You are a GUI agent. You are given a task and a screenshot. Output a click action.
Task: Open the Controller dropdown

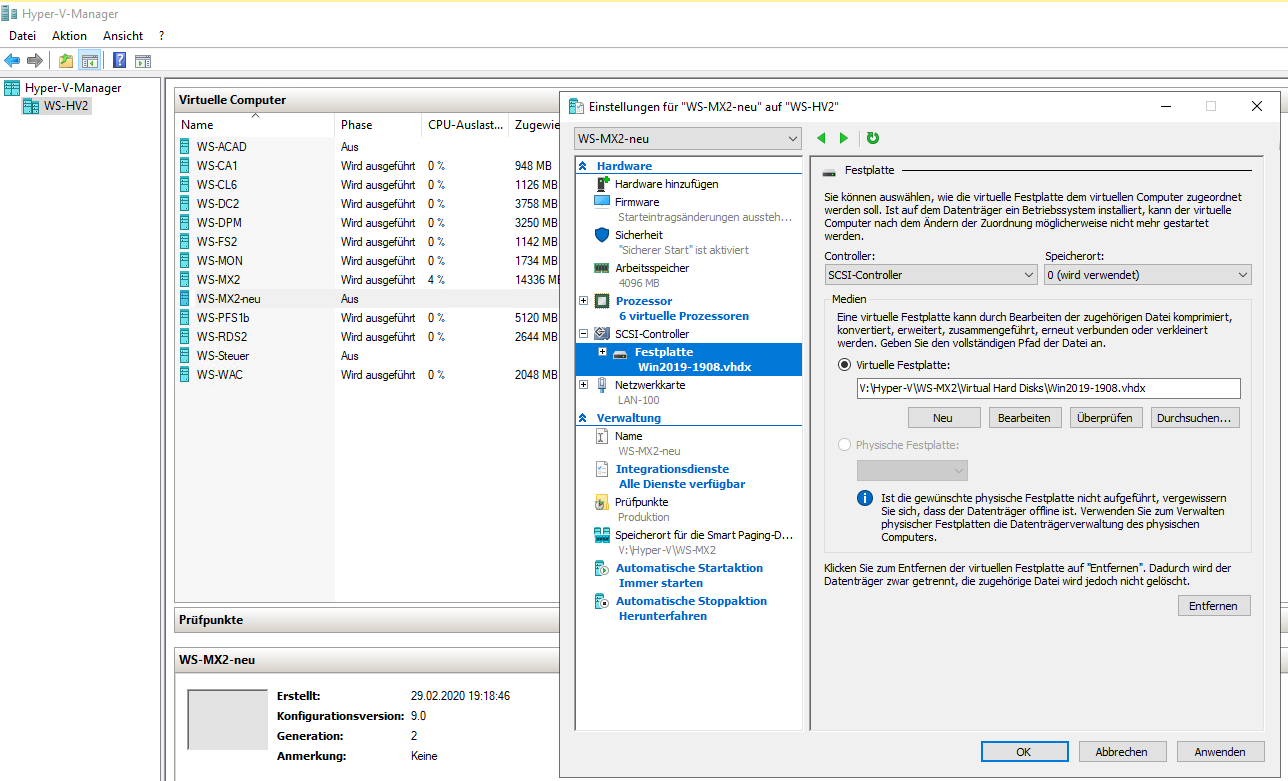(x=930, y=275)
